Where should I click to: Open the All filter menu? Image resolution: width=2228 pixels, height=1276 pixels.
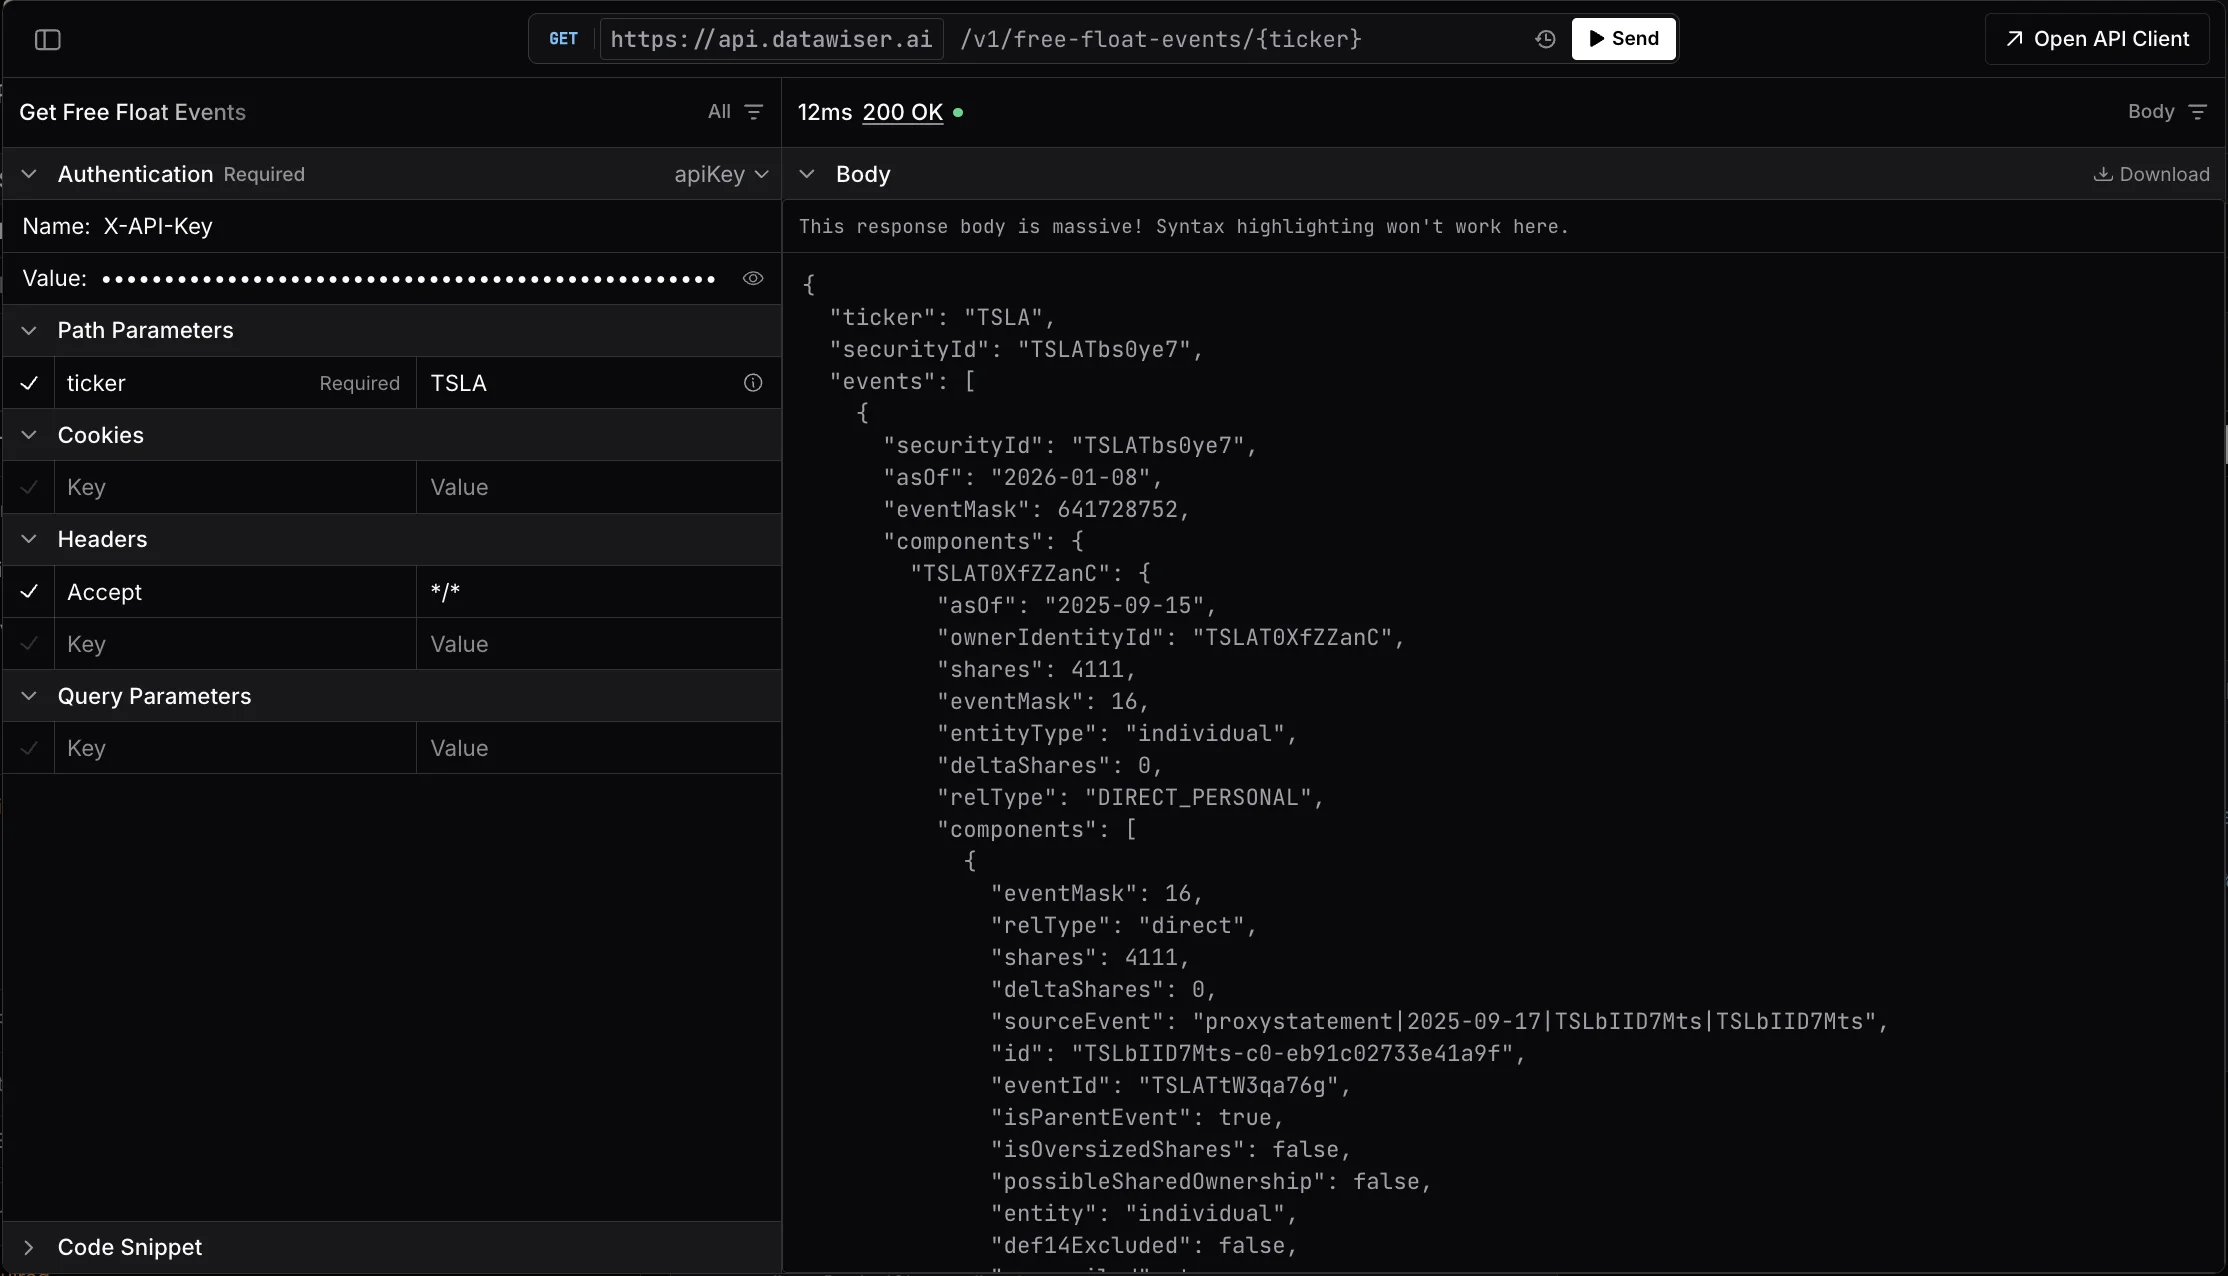pos(735,112)
